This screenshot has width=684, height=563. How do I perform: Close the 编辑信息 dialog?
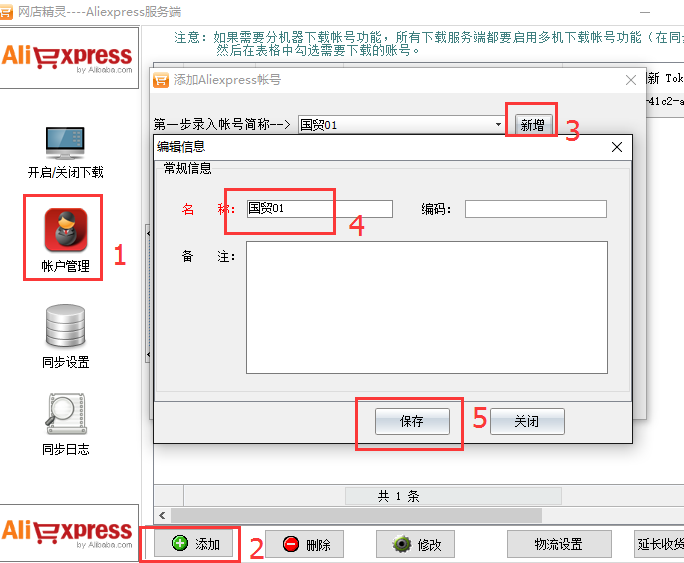617,147
